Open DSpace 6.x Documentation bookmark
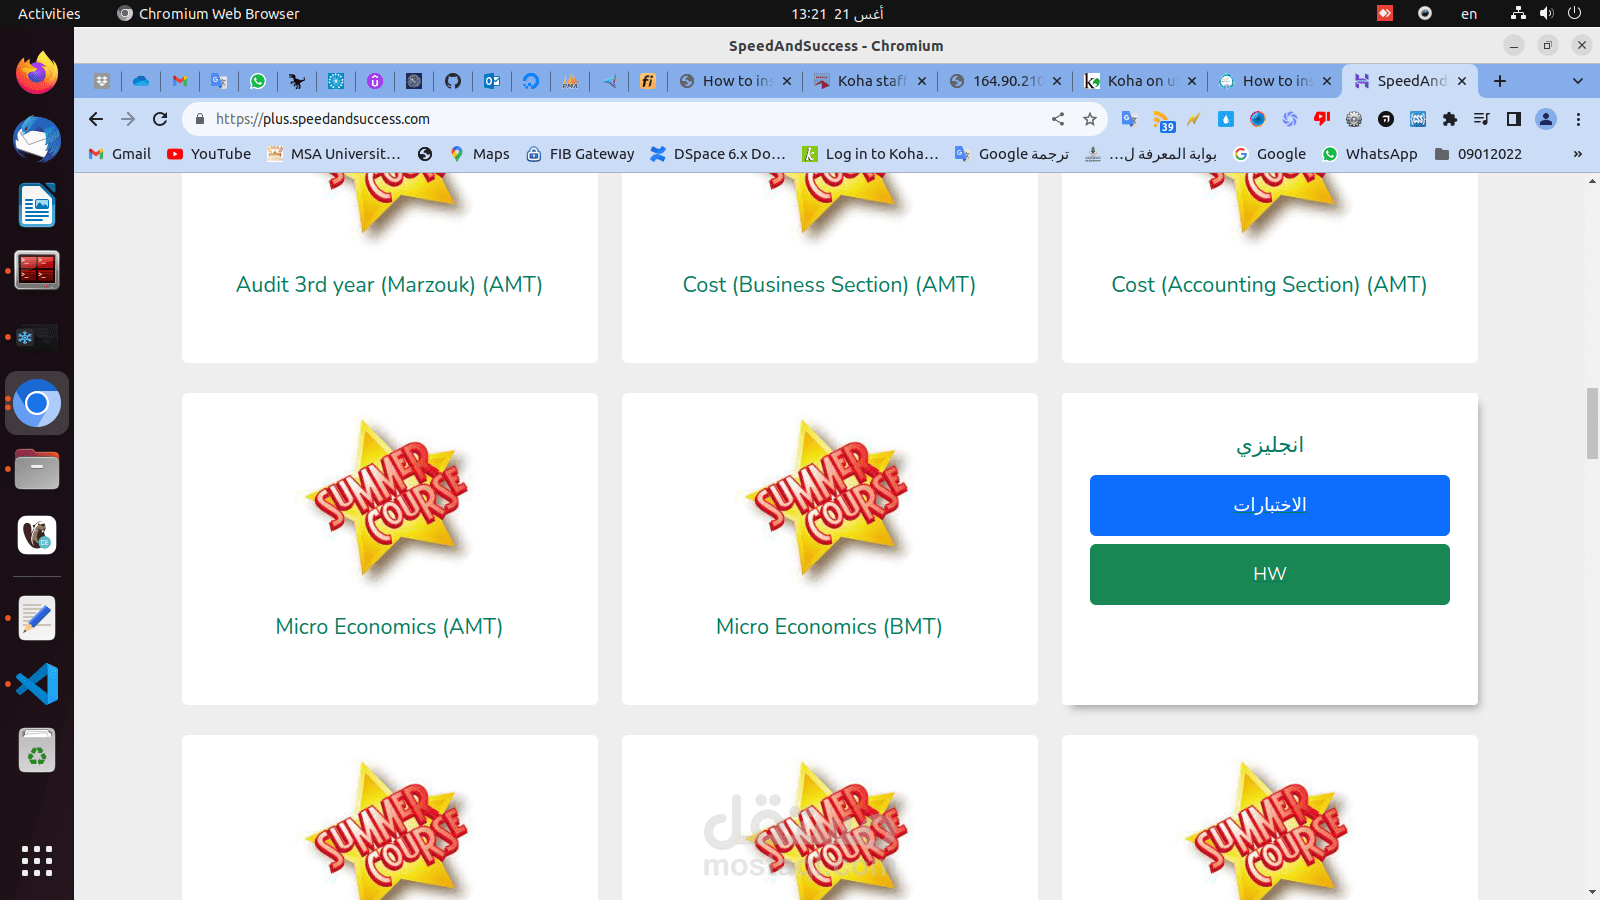 point(718,154)
